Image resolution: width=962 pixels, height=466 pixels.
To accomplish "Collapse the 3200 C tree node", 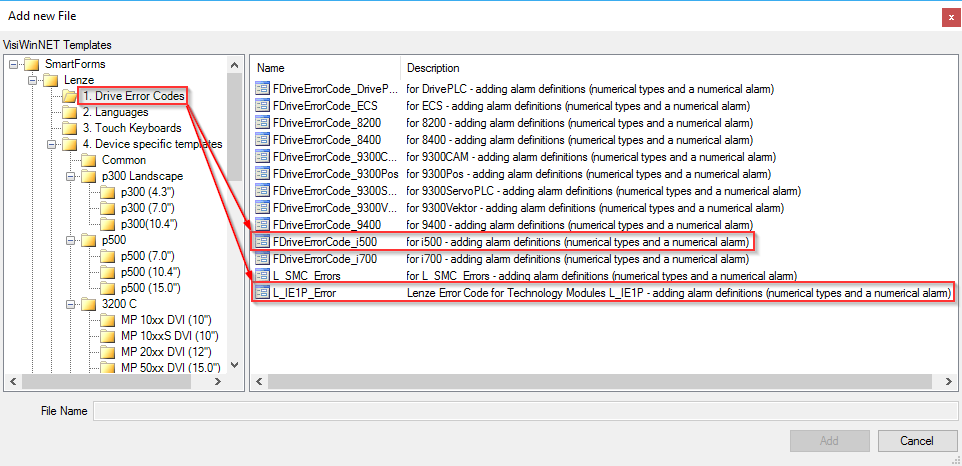I will coord(71,304).
